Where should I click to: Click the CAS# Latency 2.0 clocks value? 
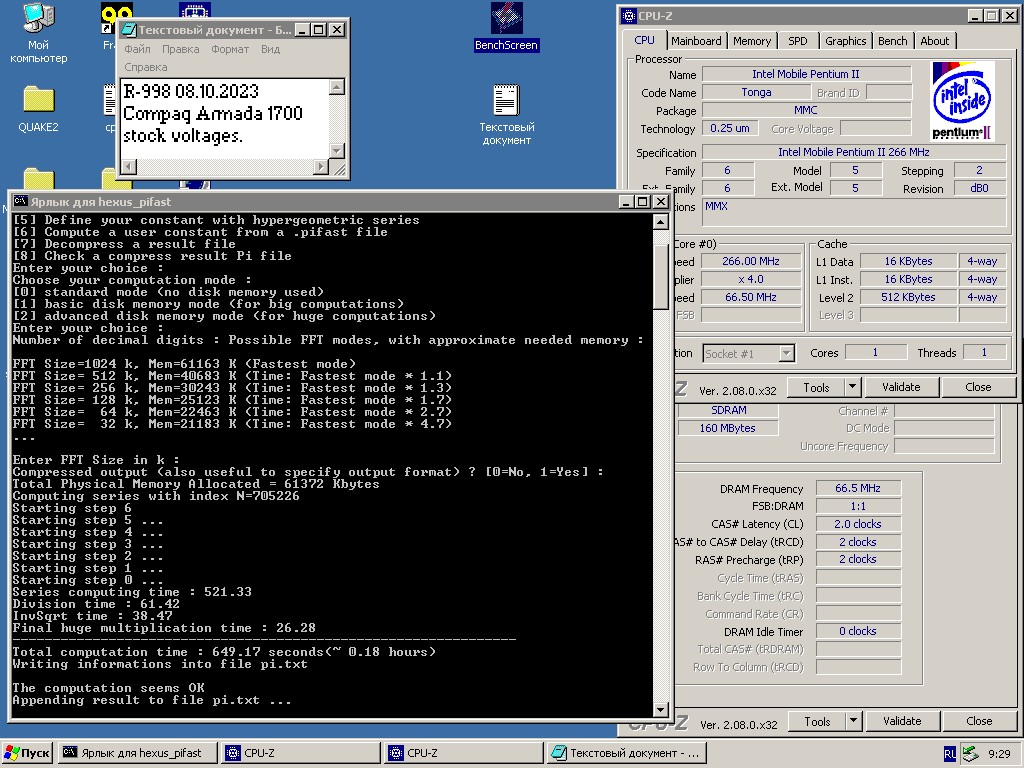pos(857,524)
